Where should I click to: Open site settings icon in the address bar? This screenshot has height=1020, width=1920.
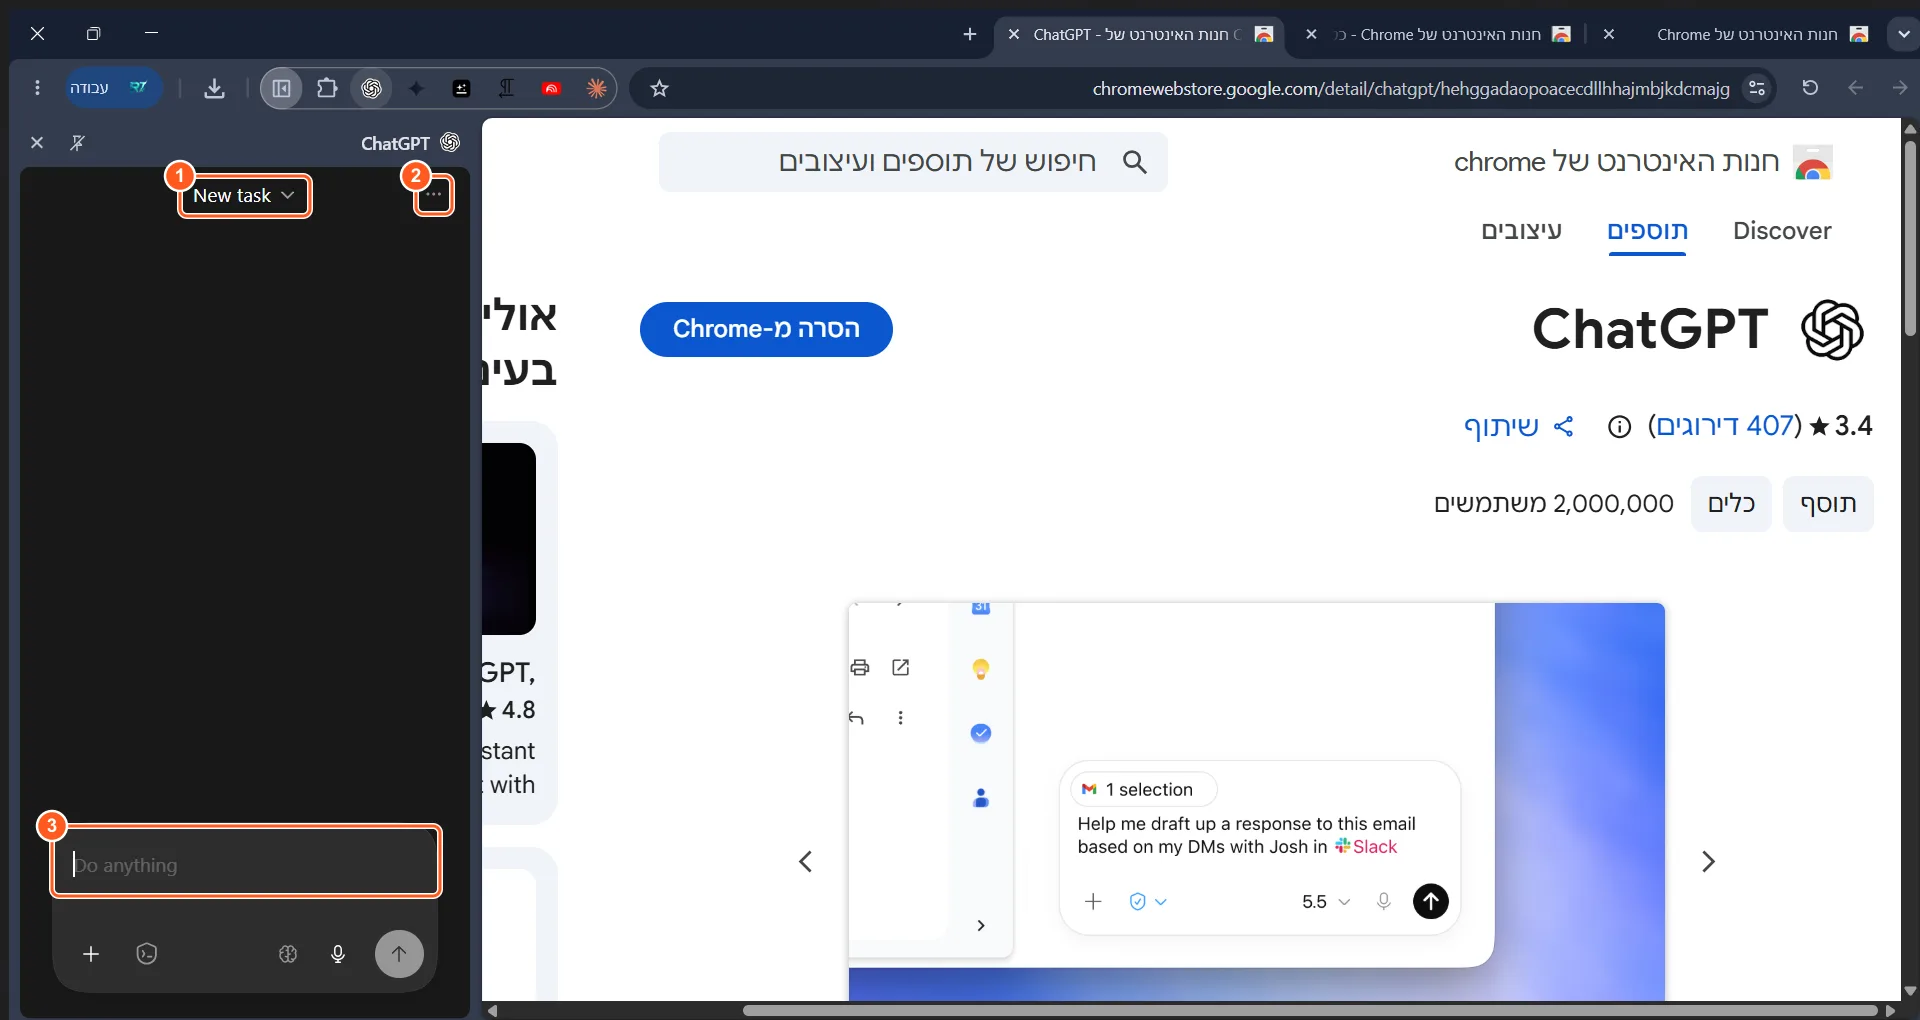click(x=1757, y=89)
